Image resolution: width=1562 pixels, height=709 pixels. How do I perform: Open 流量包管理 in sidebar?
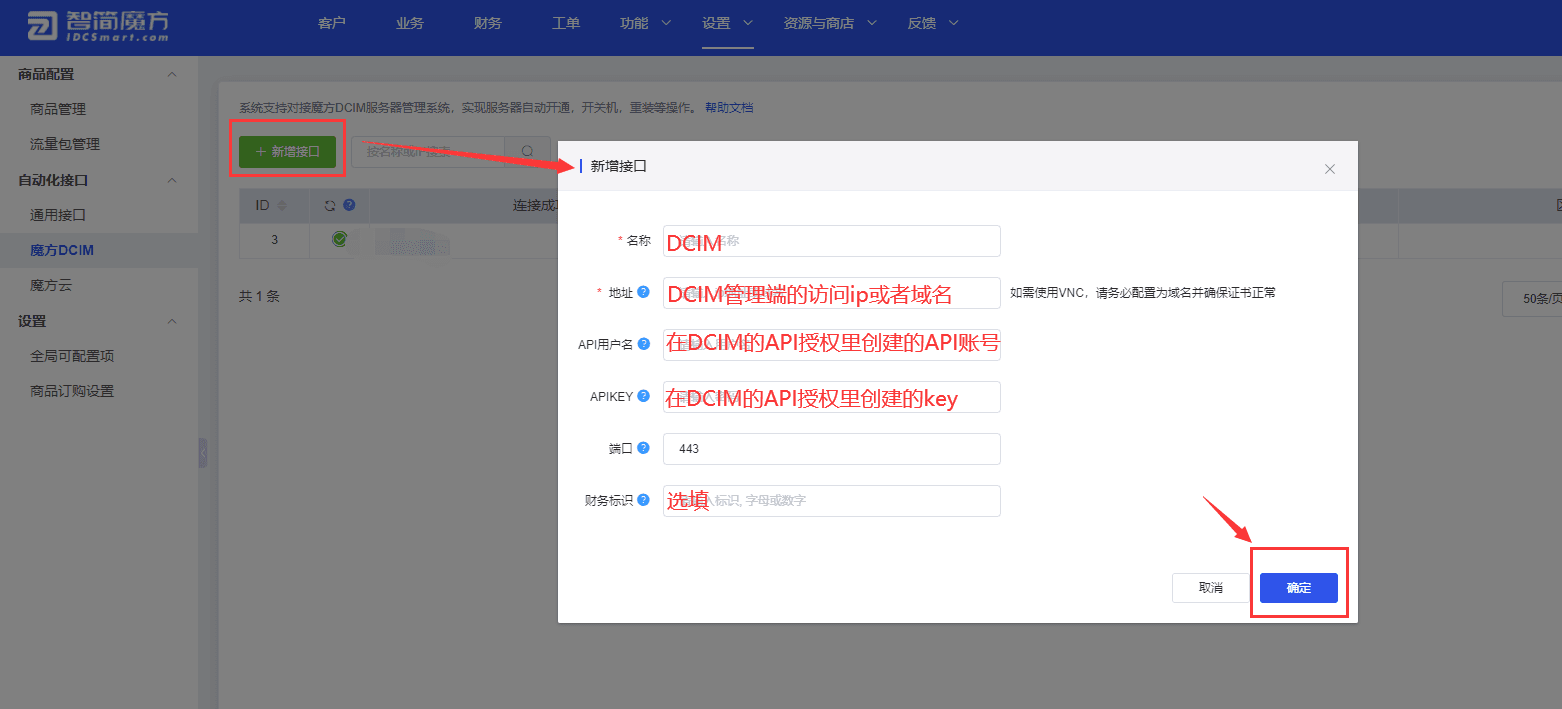pos(65,144)
